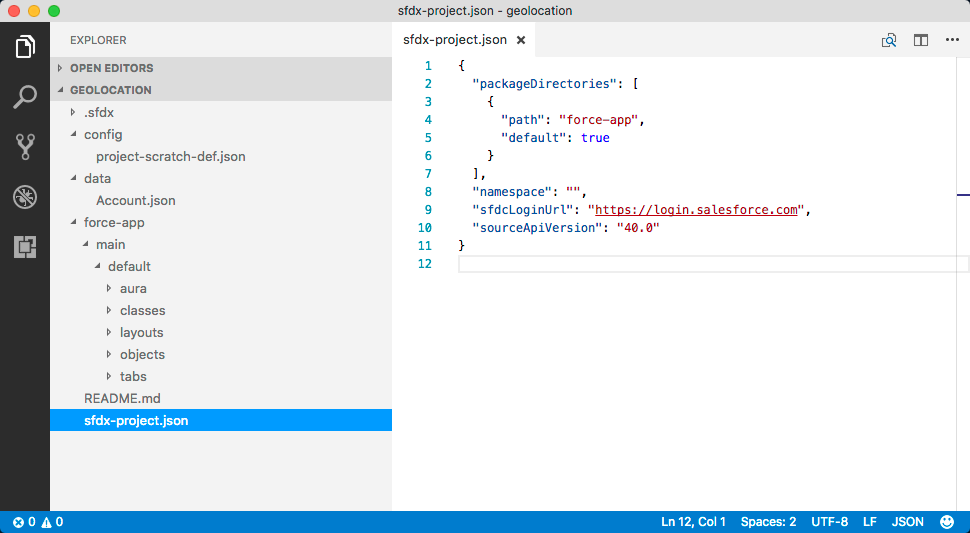Click the "default" key on line 5

pos(534,137)
